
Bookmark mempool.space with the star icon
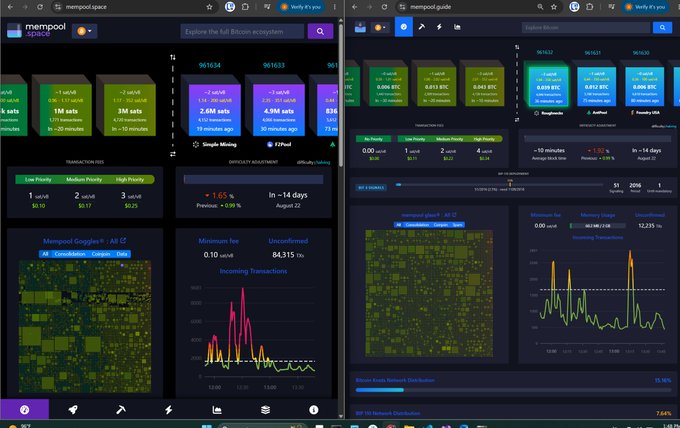pos(209,7)
